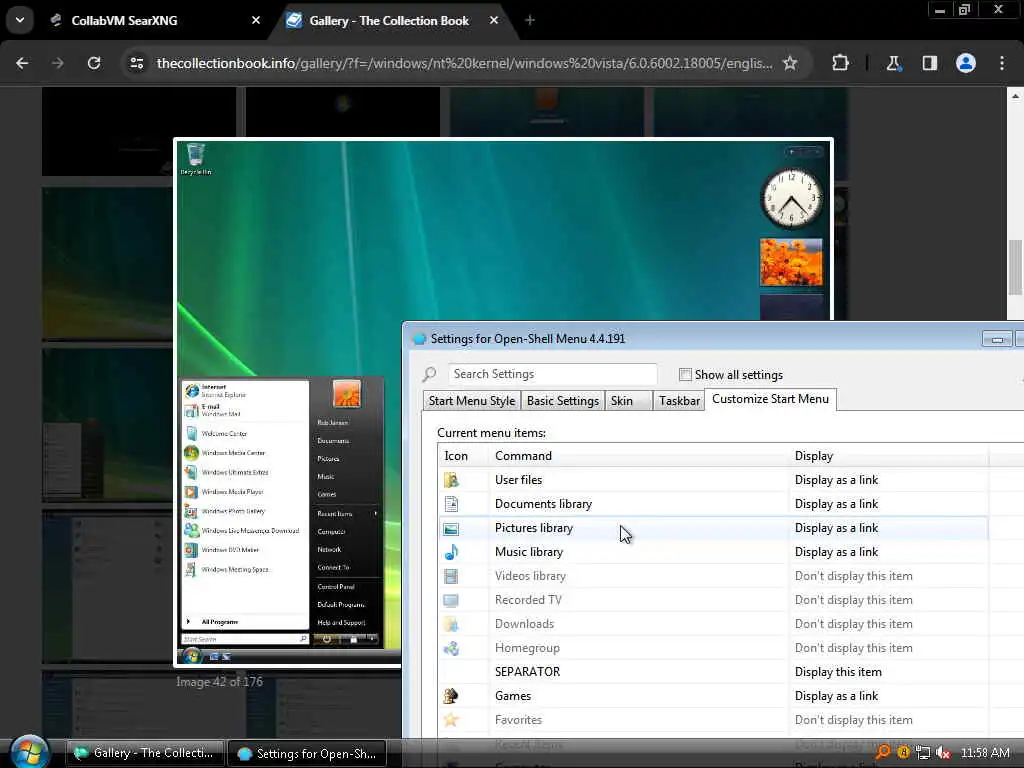Click the network tray icon
Image resolution: width=1024 pixels, height=768 pixels.
(x=923, y=753)
